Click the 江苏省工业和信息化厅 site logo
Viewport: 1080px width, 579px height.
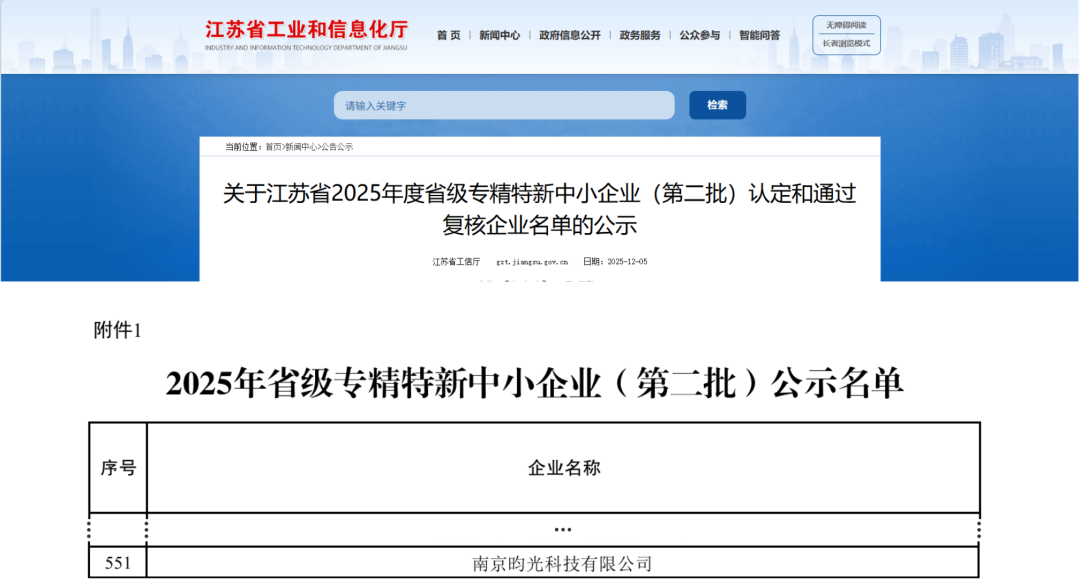click(x=306, y=30)
